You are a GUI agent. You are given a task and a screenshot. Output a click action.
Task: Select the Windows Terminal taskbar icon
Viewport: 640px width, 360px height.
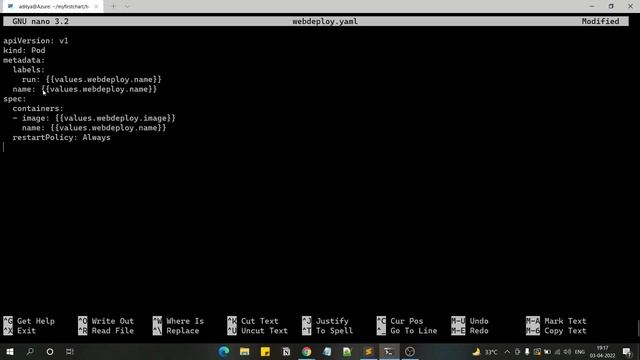pyautogui.click(x=389, y=351)
